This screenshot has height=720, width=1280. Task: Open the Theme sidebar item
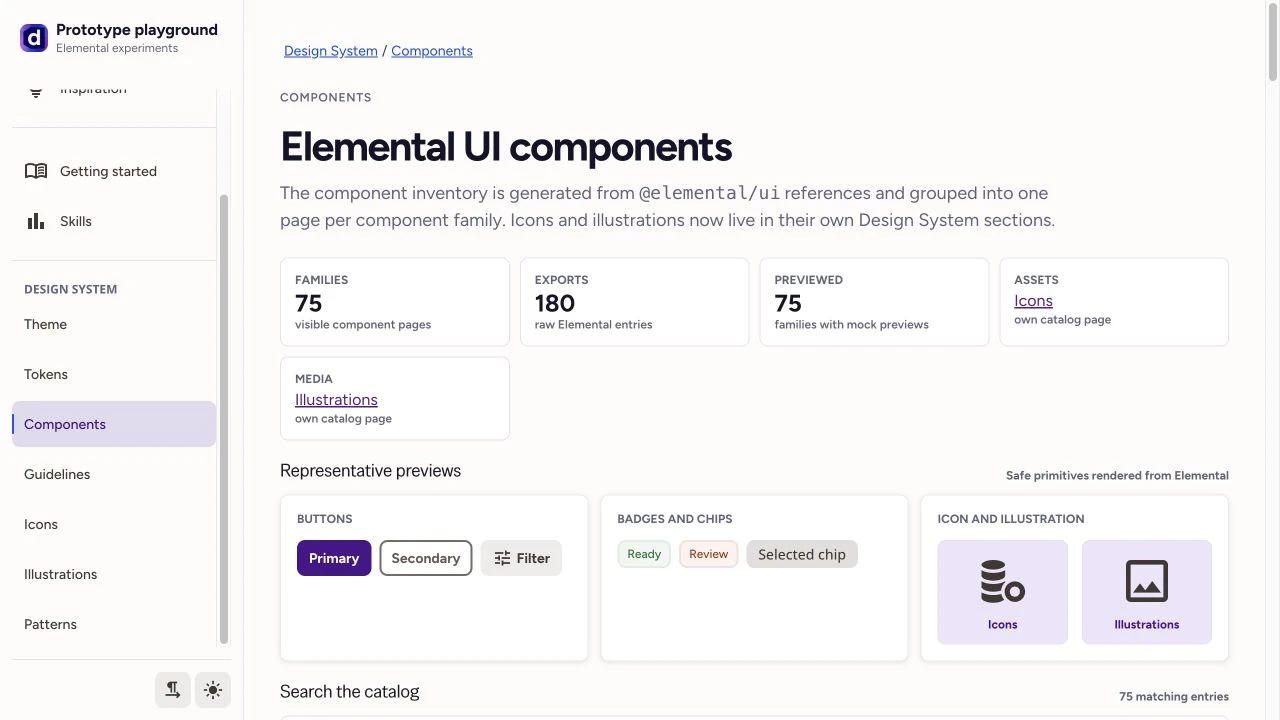pyautogui.click(x=114, y=324)
